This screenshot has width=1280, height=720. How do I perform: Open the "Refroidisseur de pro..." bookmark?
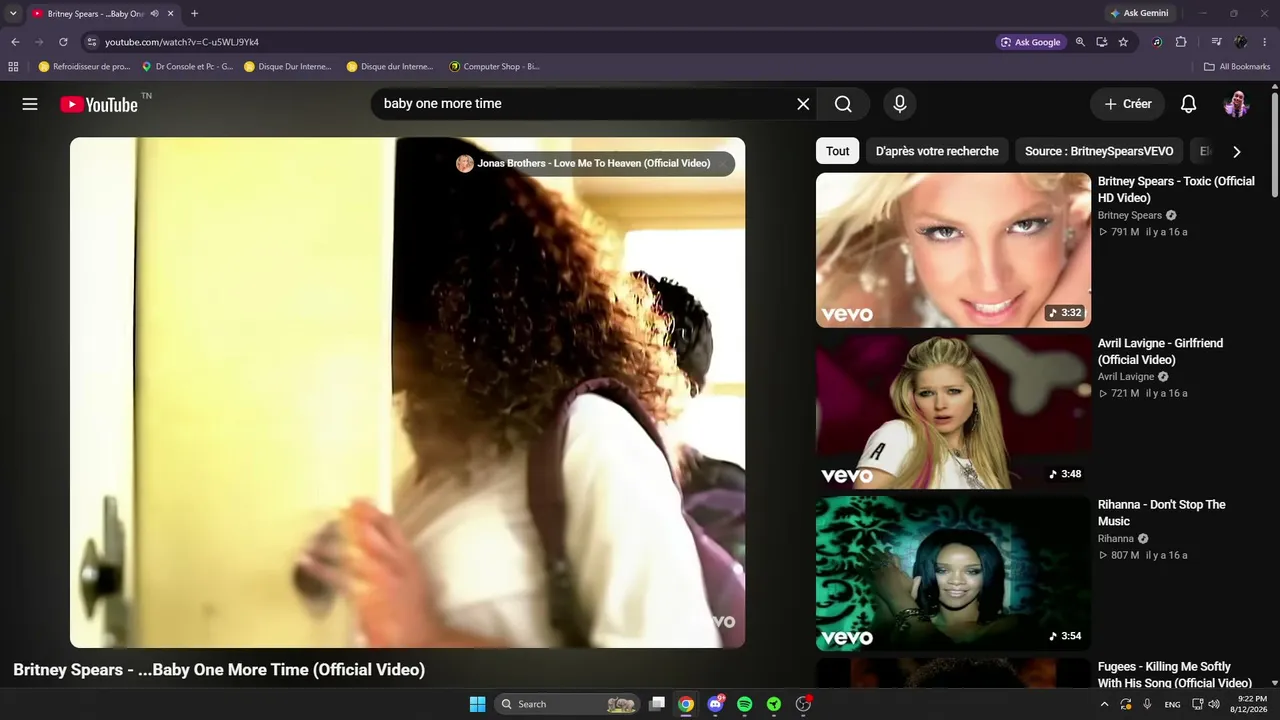84,67
